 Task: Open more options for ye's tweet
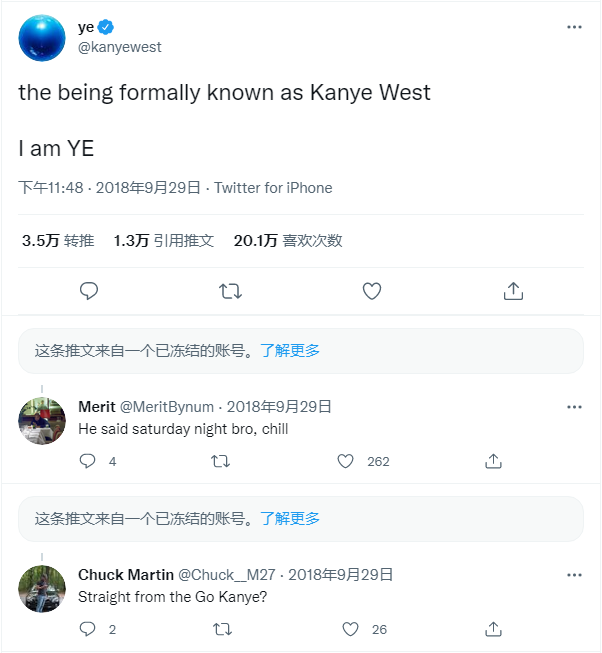(574, 27)
